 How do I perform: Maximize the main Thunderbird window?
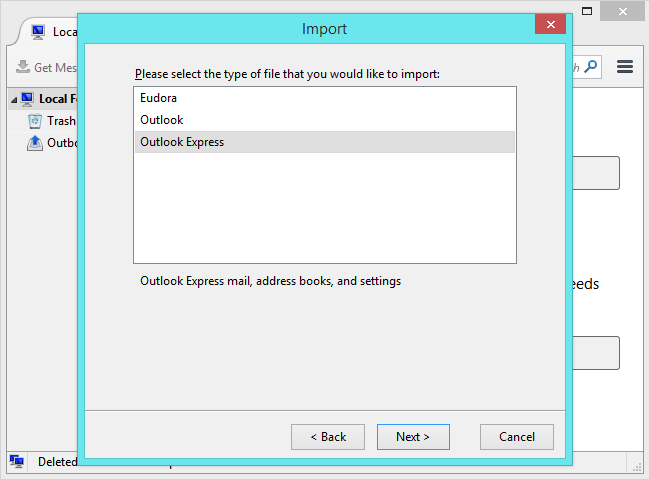[x=587, y=11]
